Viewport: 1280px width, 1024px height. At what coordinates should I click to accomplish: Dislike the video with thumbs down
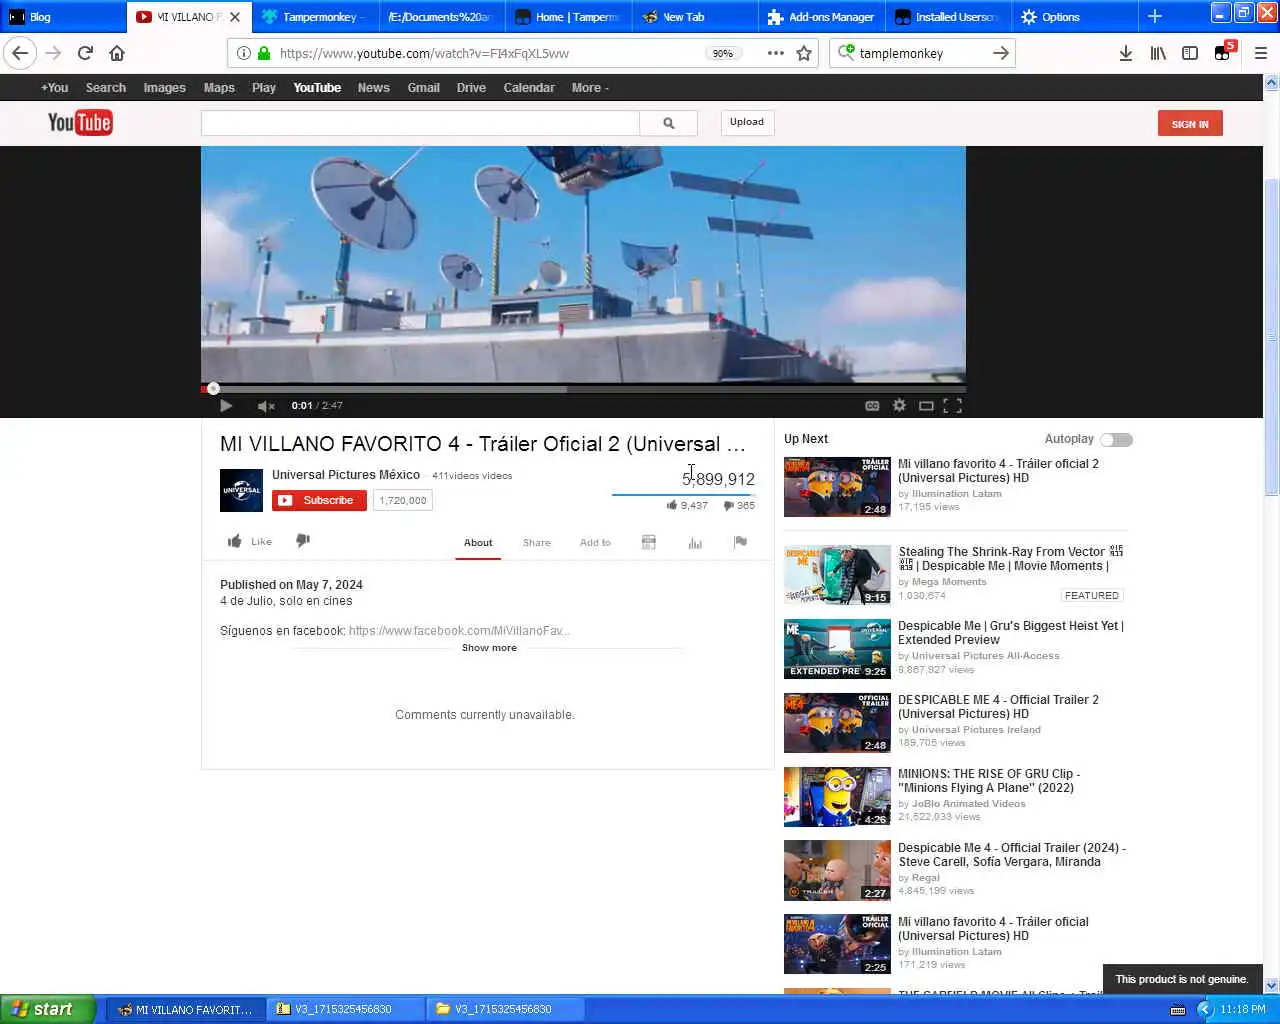(303, 541)
